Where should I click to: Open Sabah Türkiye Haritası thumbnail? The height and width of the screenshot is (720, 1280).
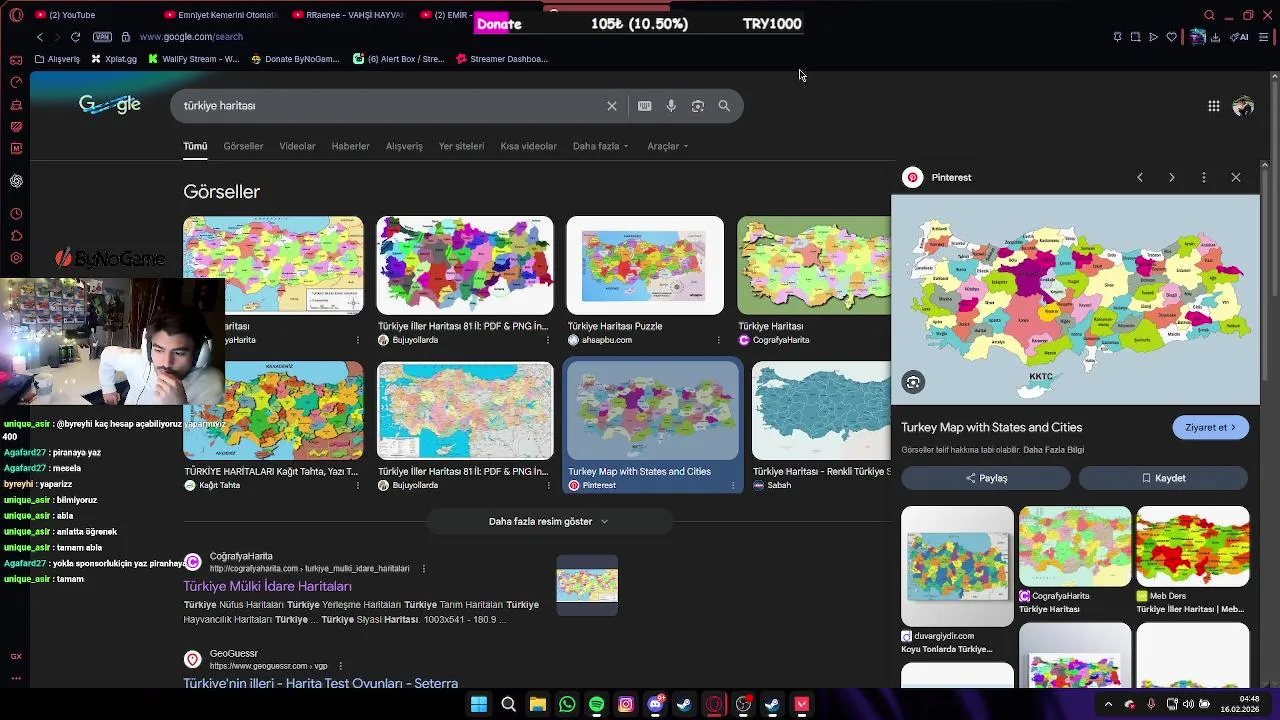[821, 411]
